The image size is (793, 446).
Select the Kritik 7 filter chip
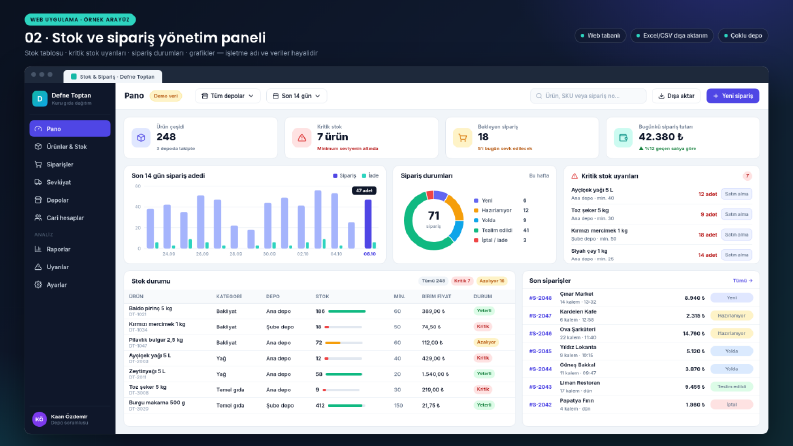tap(462, 281)
